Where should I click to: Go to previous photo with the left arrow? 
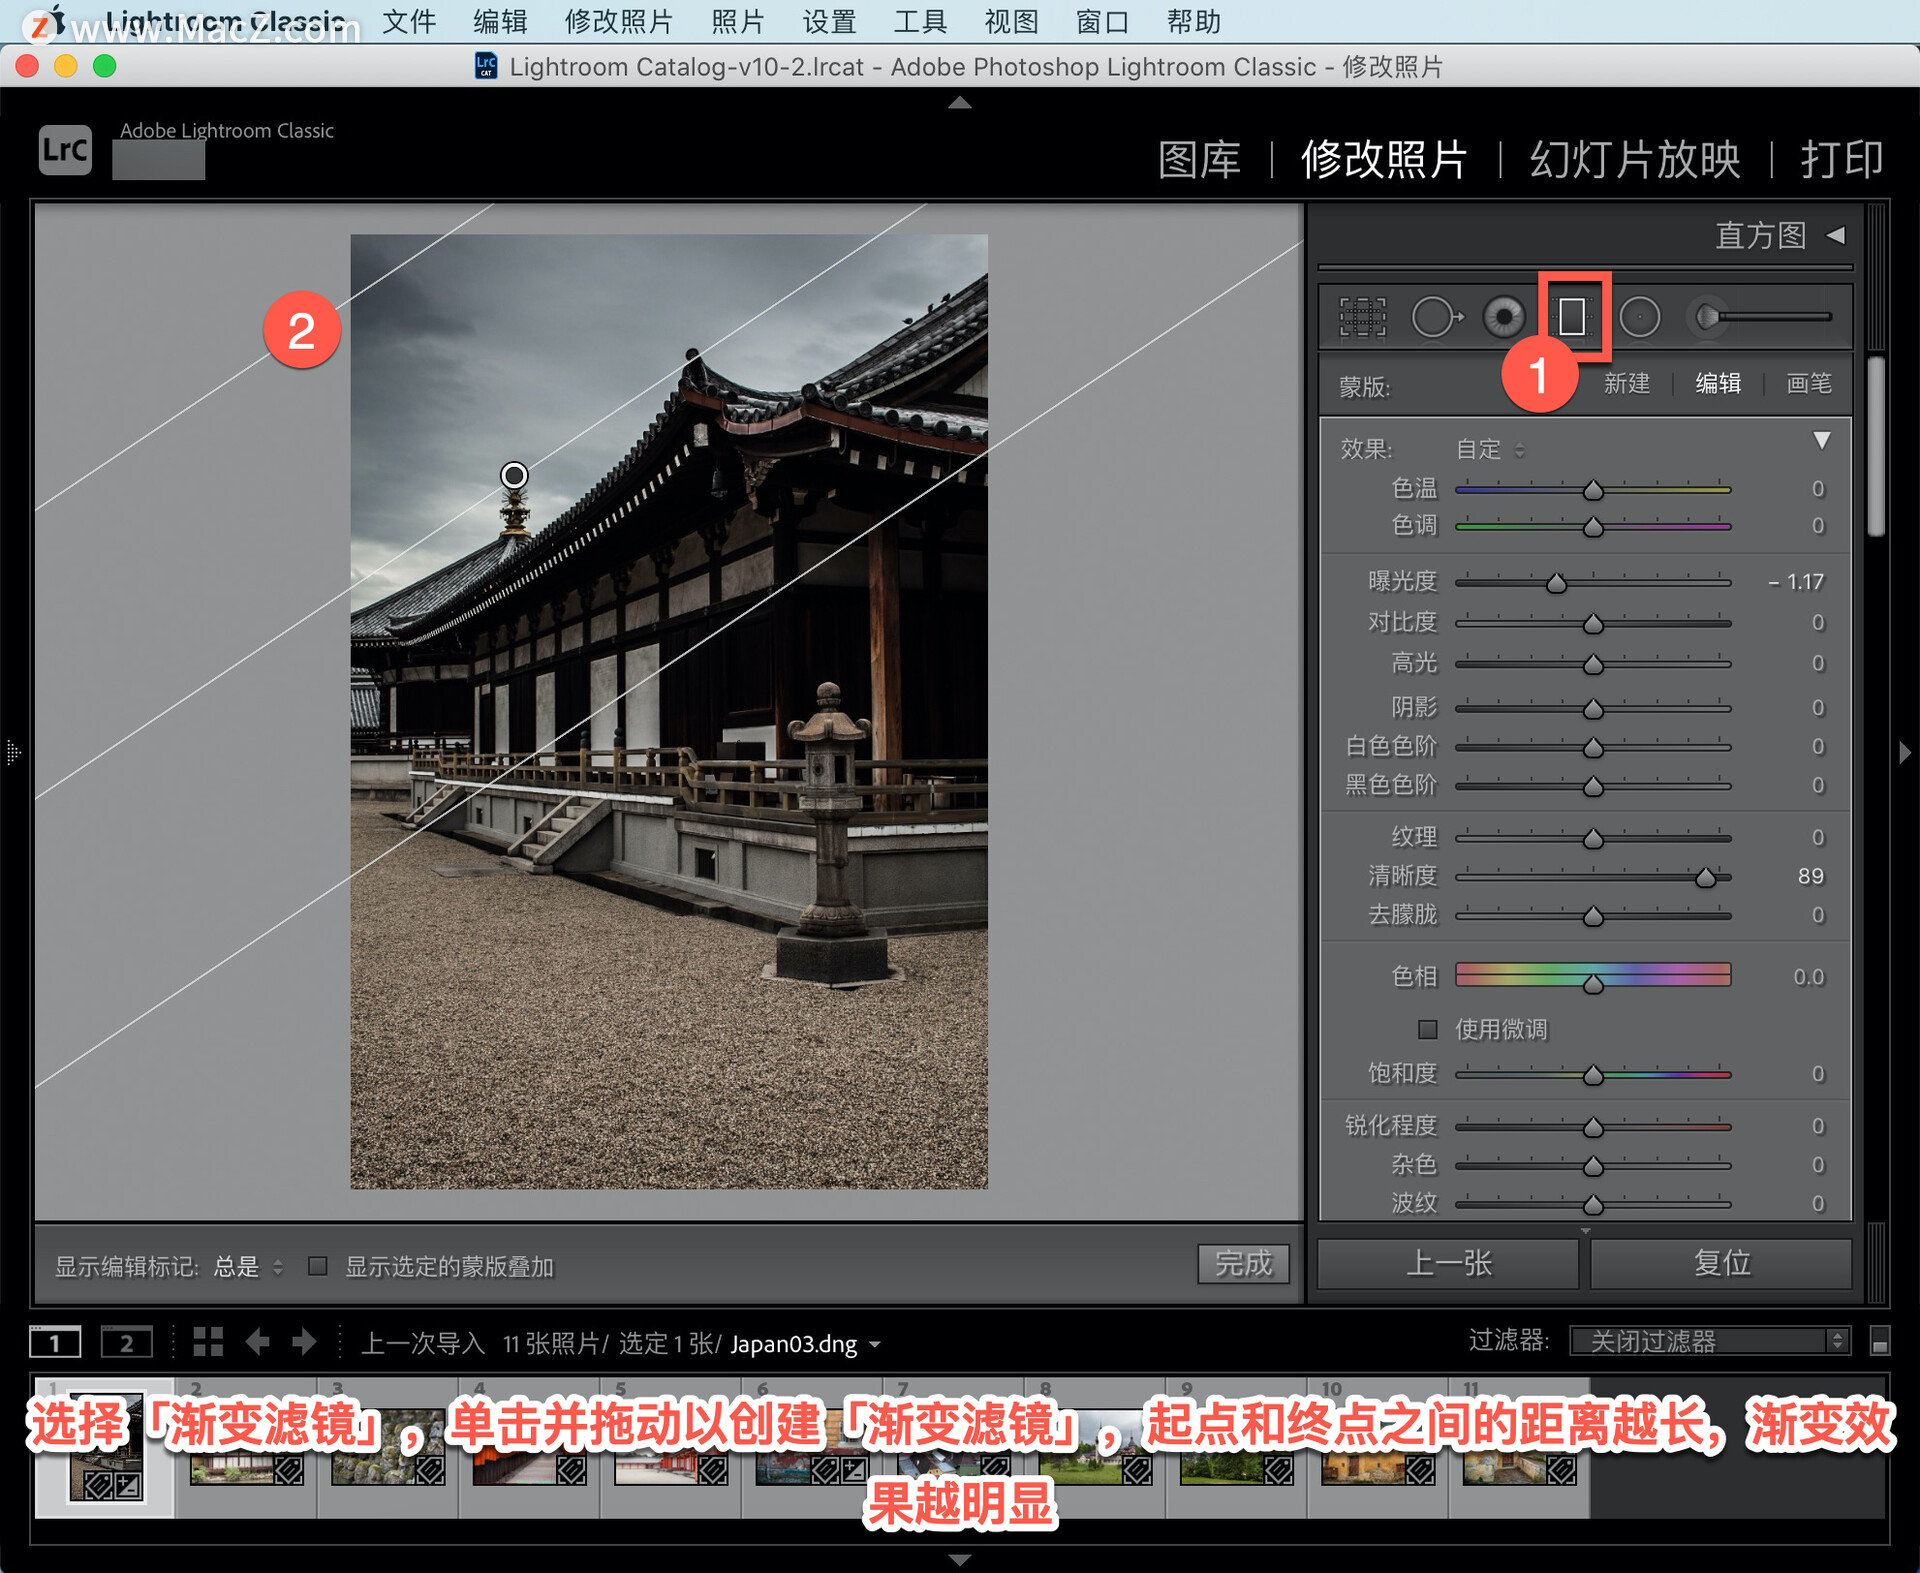click(257, 1342)
